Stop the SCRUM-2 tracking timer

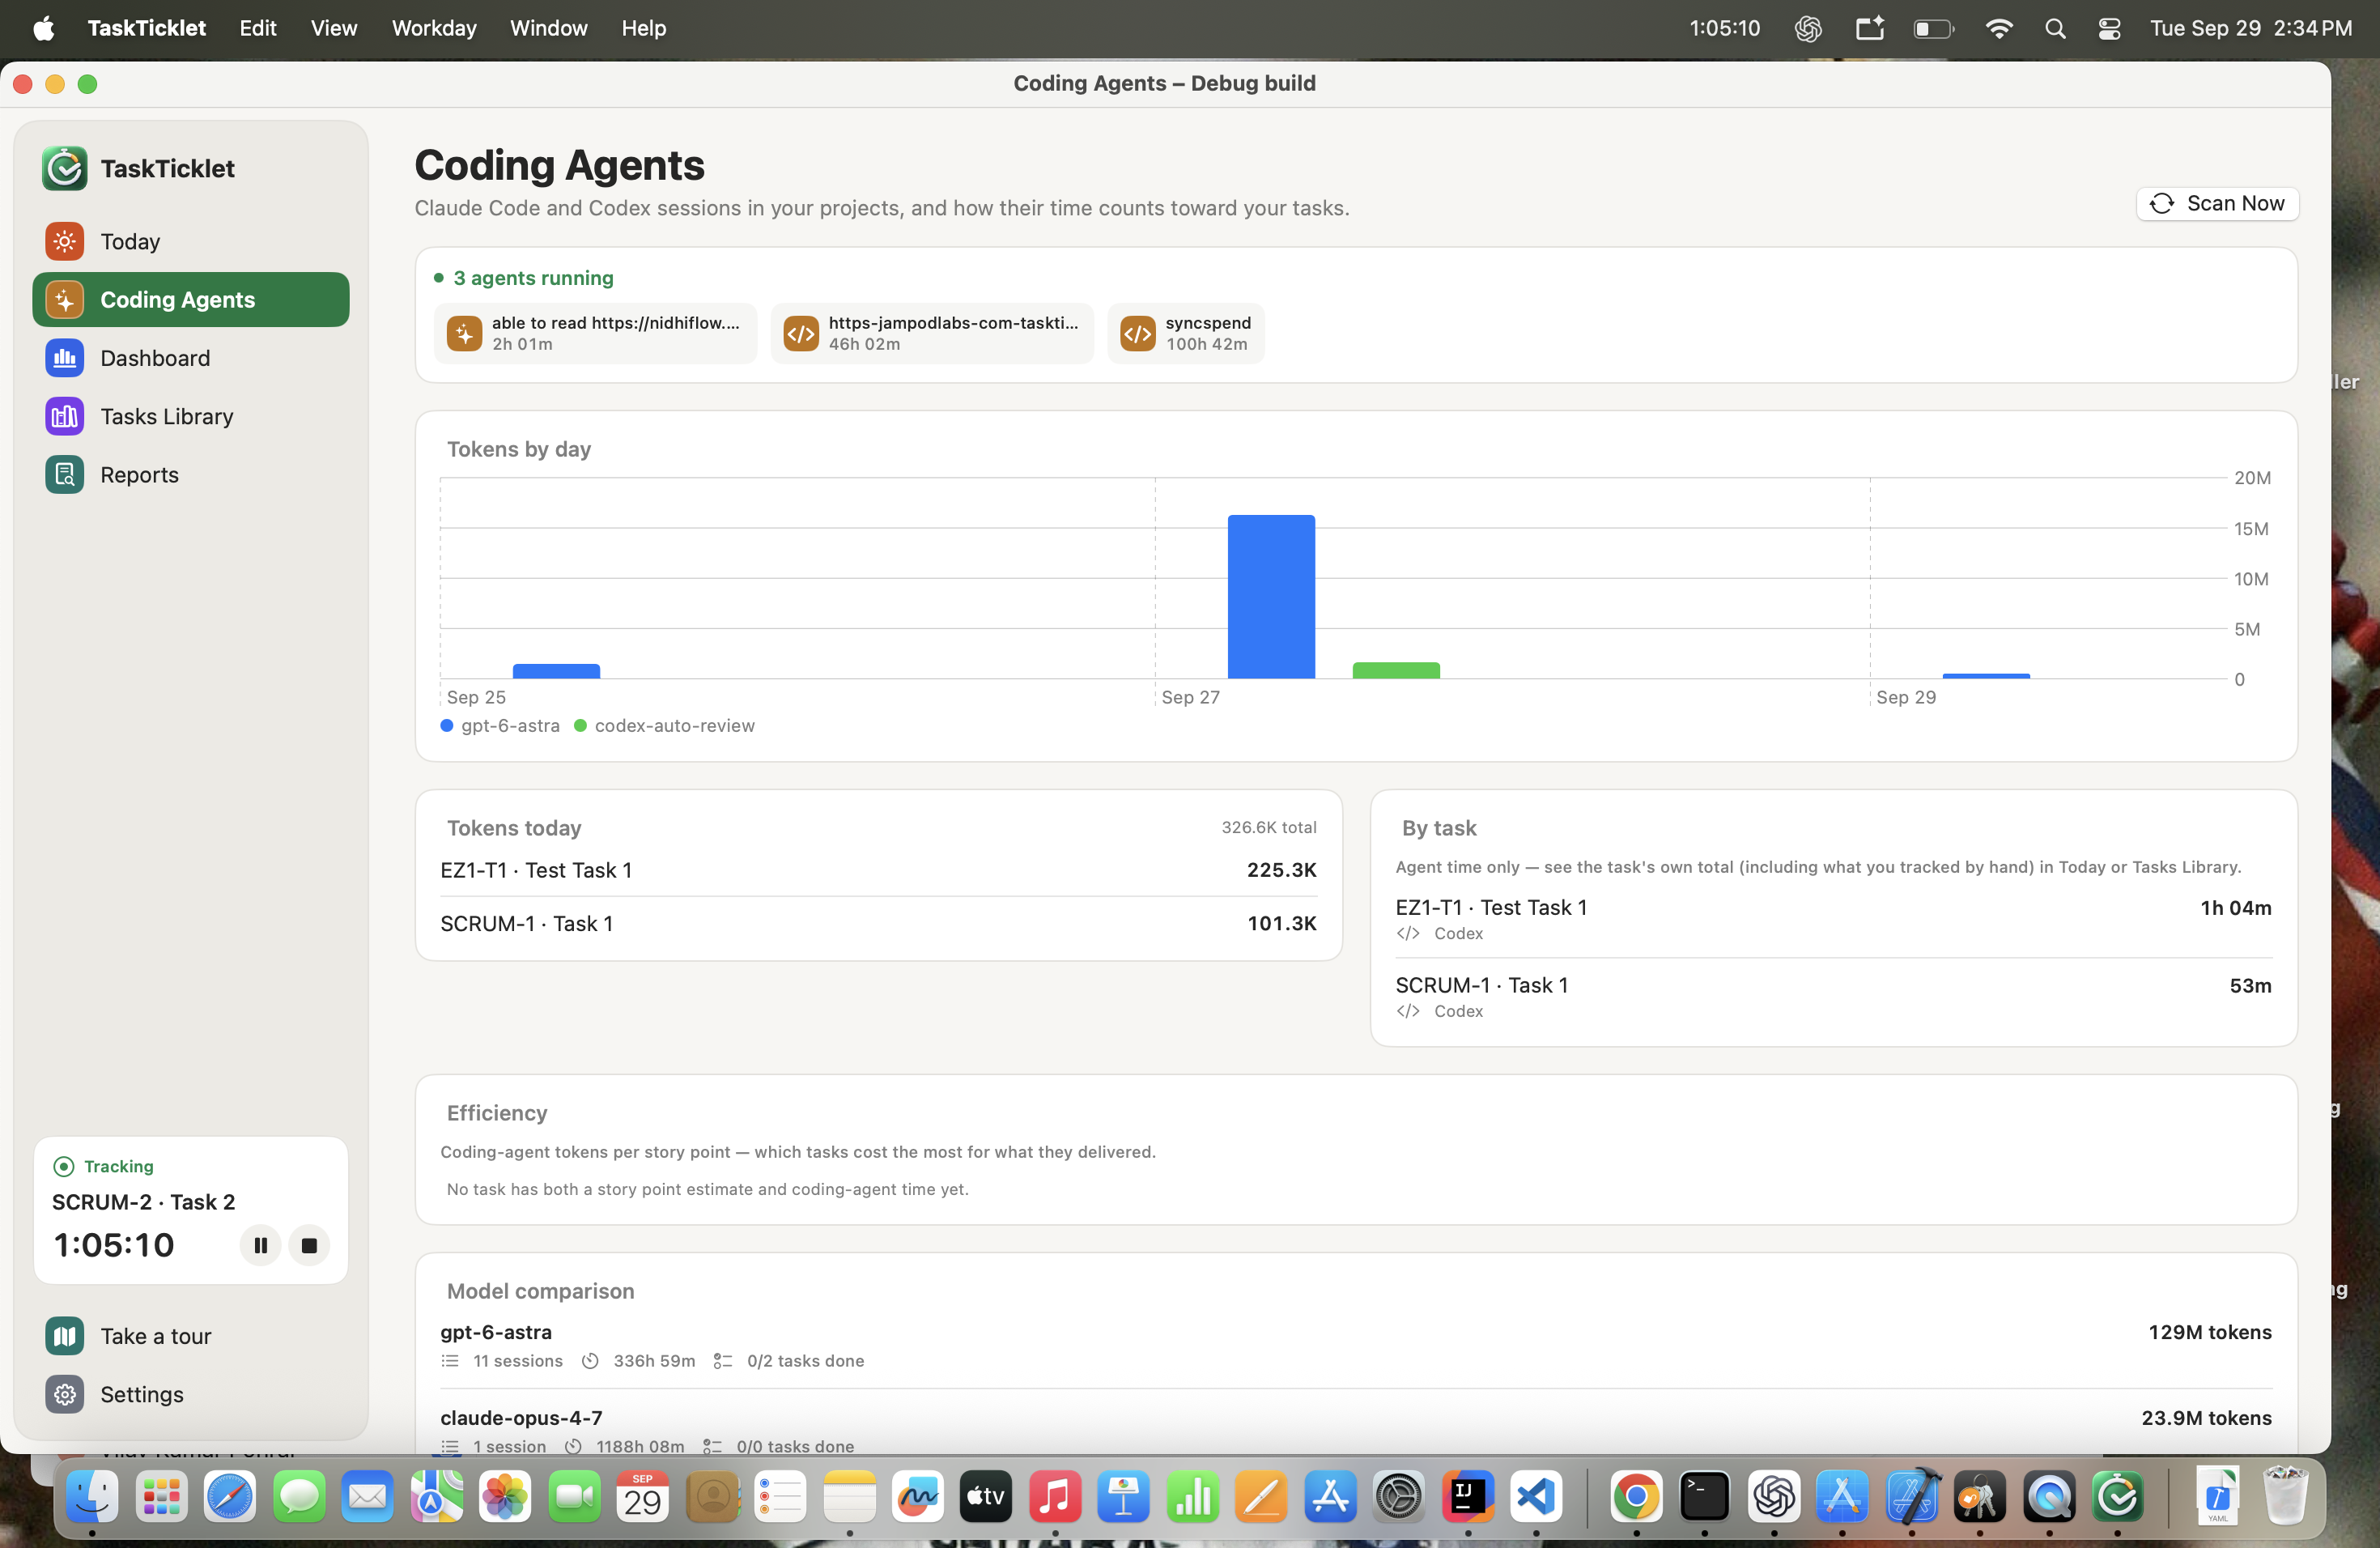pos(309,1245)
